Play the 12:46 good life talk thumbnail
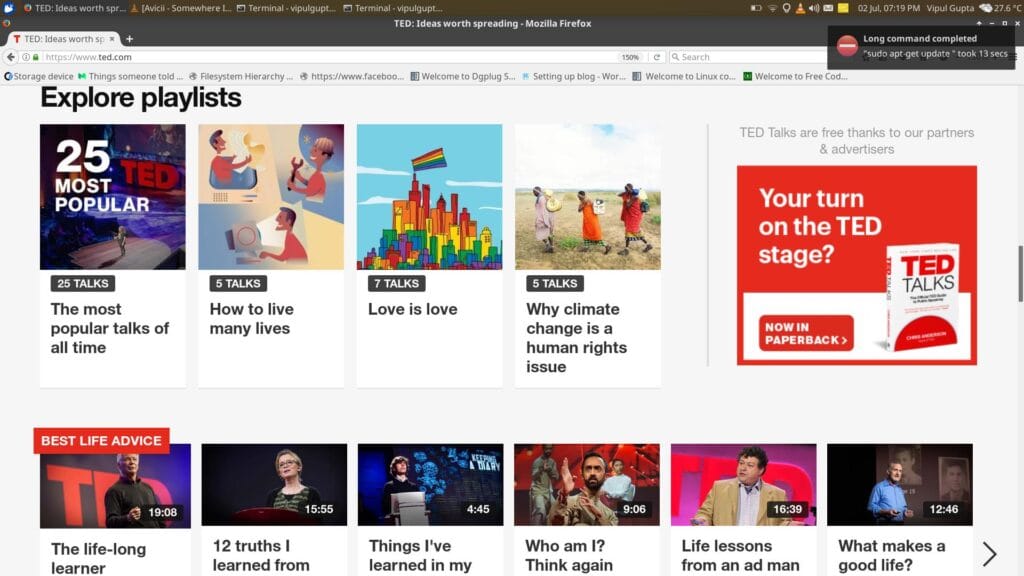The height and width of the screenshot is (576, 1024). coord(900,485)
